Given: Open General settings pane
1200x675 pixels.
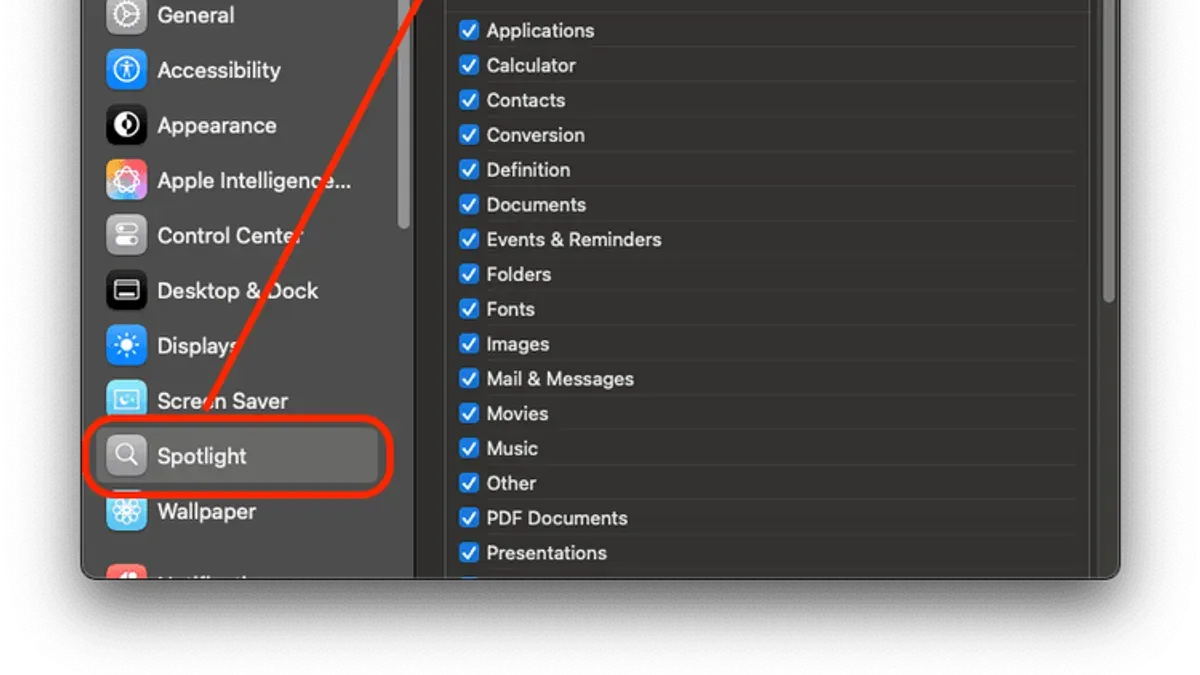Looking at the screenshot, I should pyautogui.click(x=196, y=15).
